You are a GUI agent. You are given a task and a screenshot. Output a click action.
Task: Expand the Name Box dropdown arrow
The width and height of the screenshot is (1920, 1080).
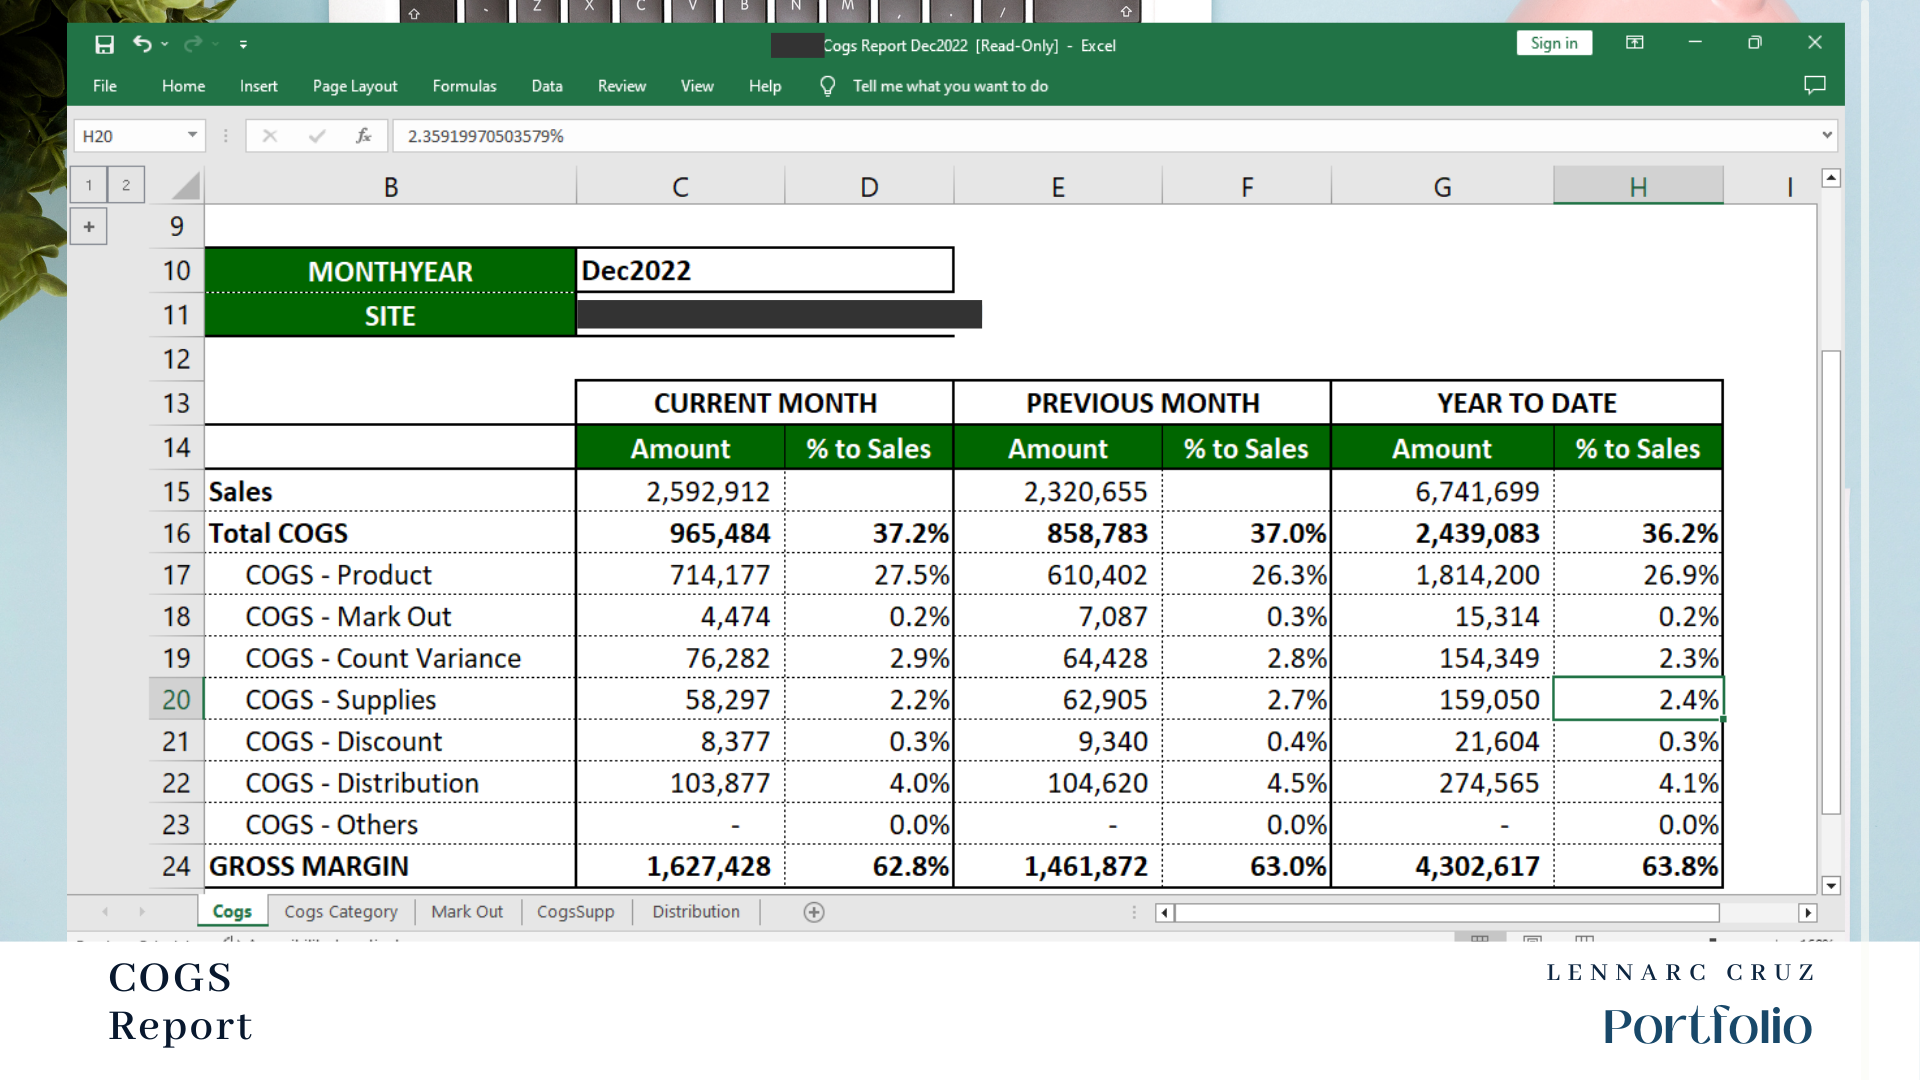[x=192, y=135]
